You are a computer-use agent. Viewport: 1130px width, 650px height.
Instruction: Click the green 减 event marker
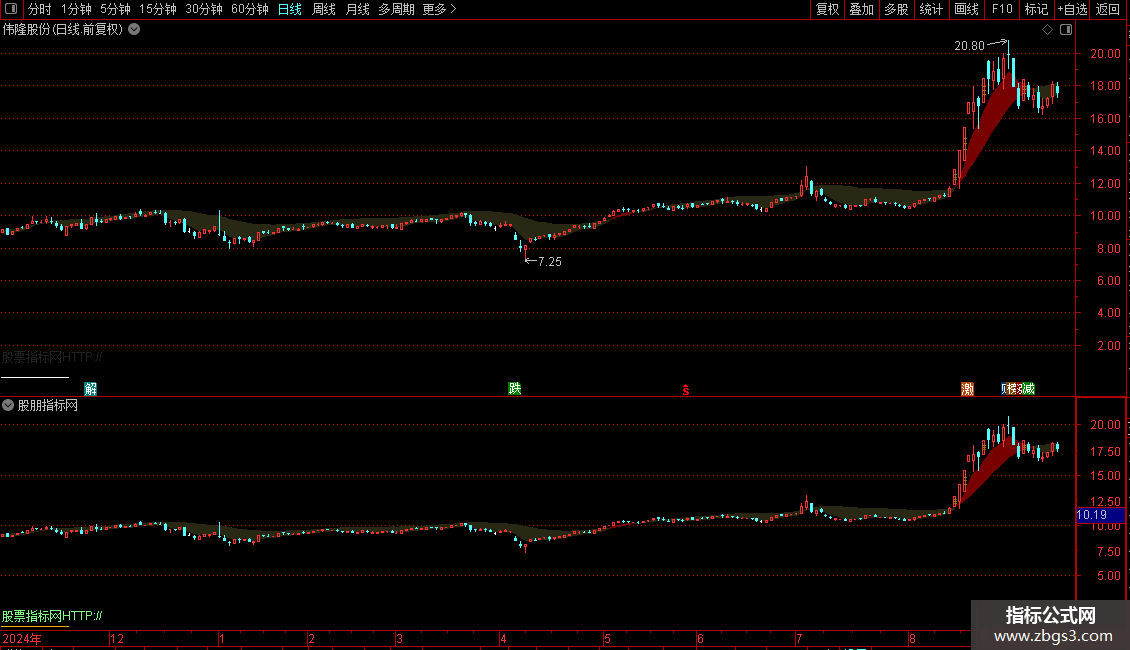[1029, 389]
